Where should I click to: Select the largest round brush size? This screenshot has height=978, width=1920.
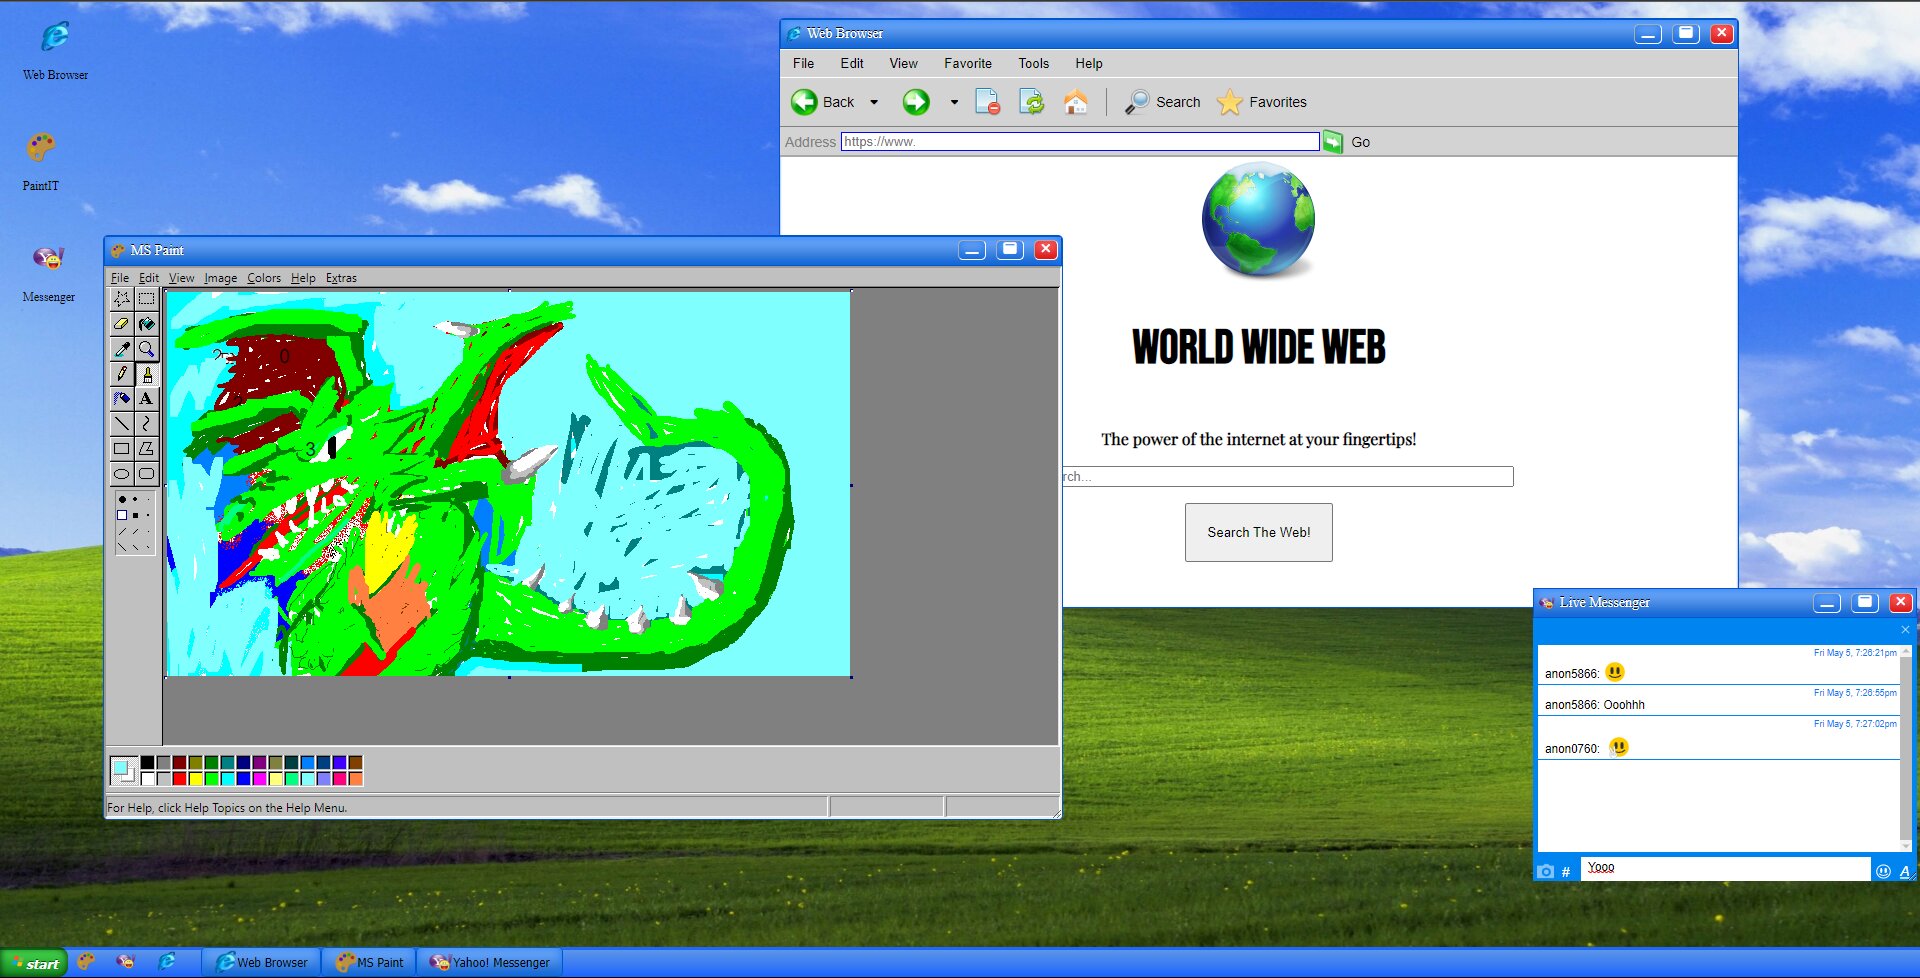click(x=122, y=499)
